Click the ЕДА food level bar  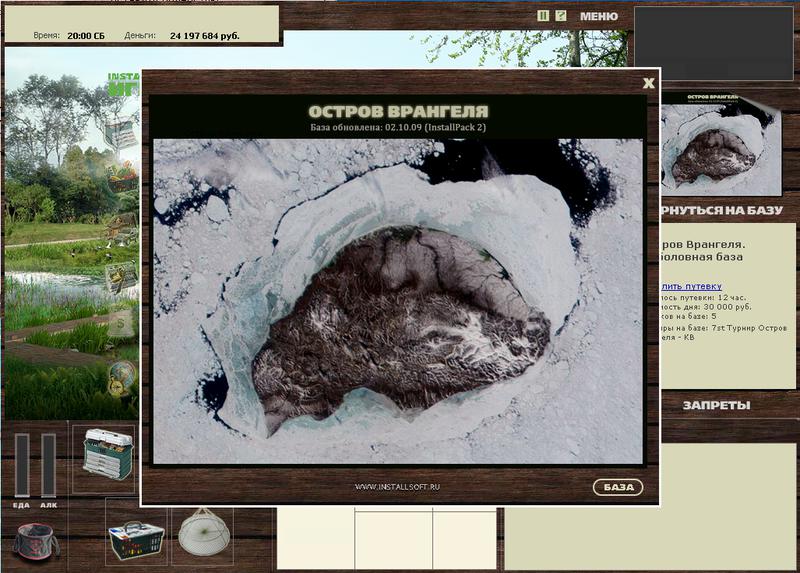click(21, 465)
